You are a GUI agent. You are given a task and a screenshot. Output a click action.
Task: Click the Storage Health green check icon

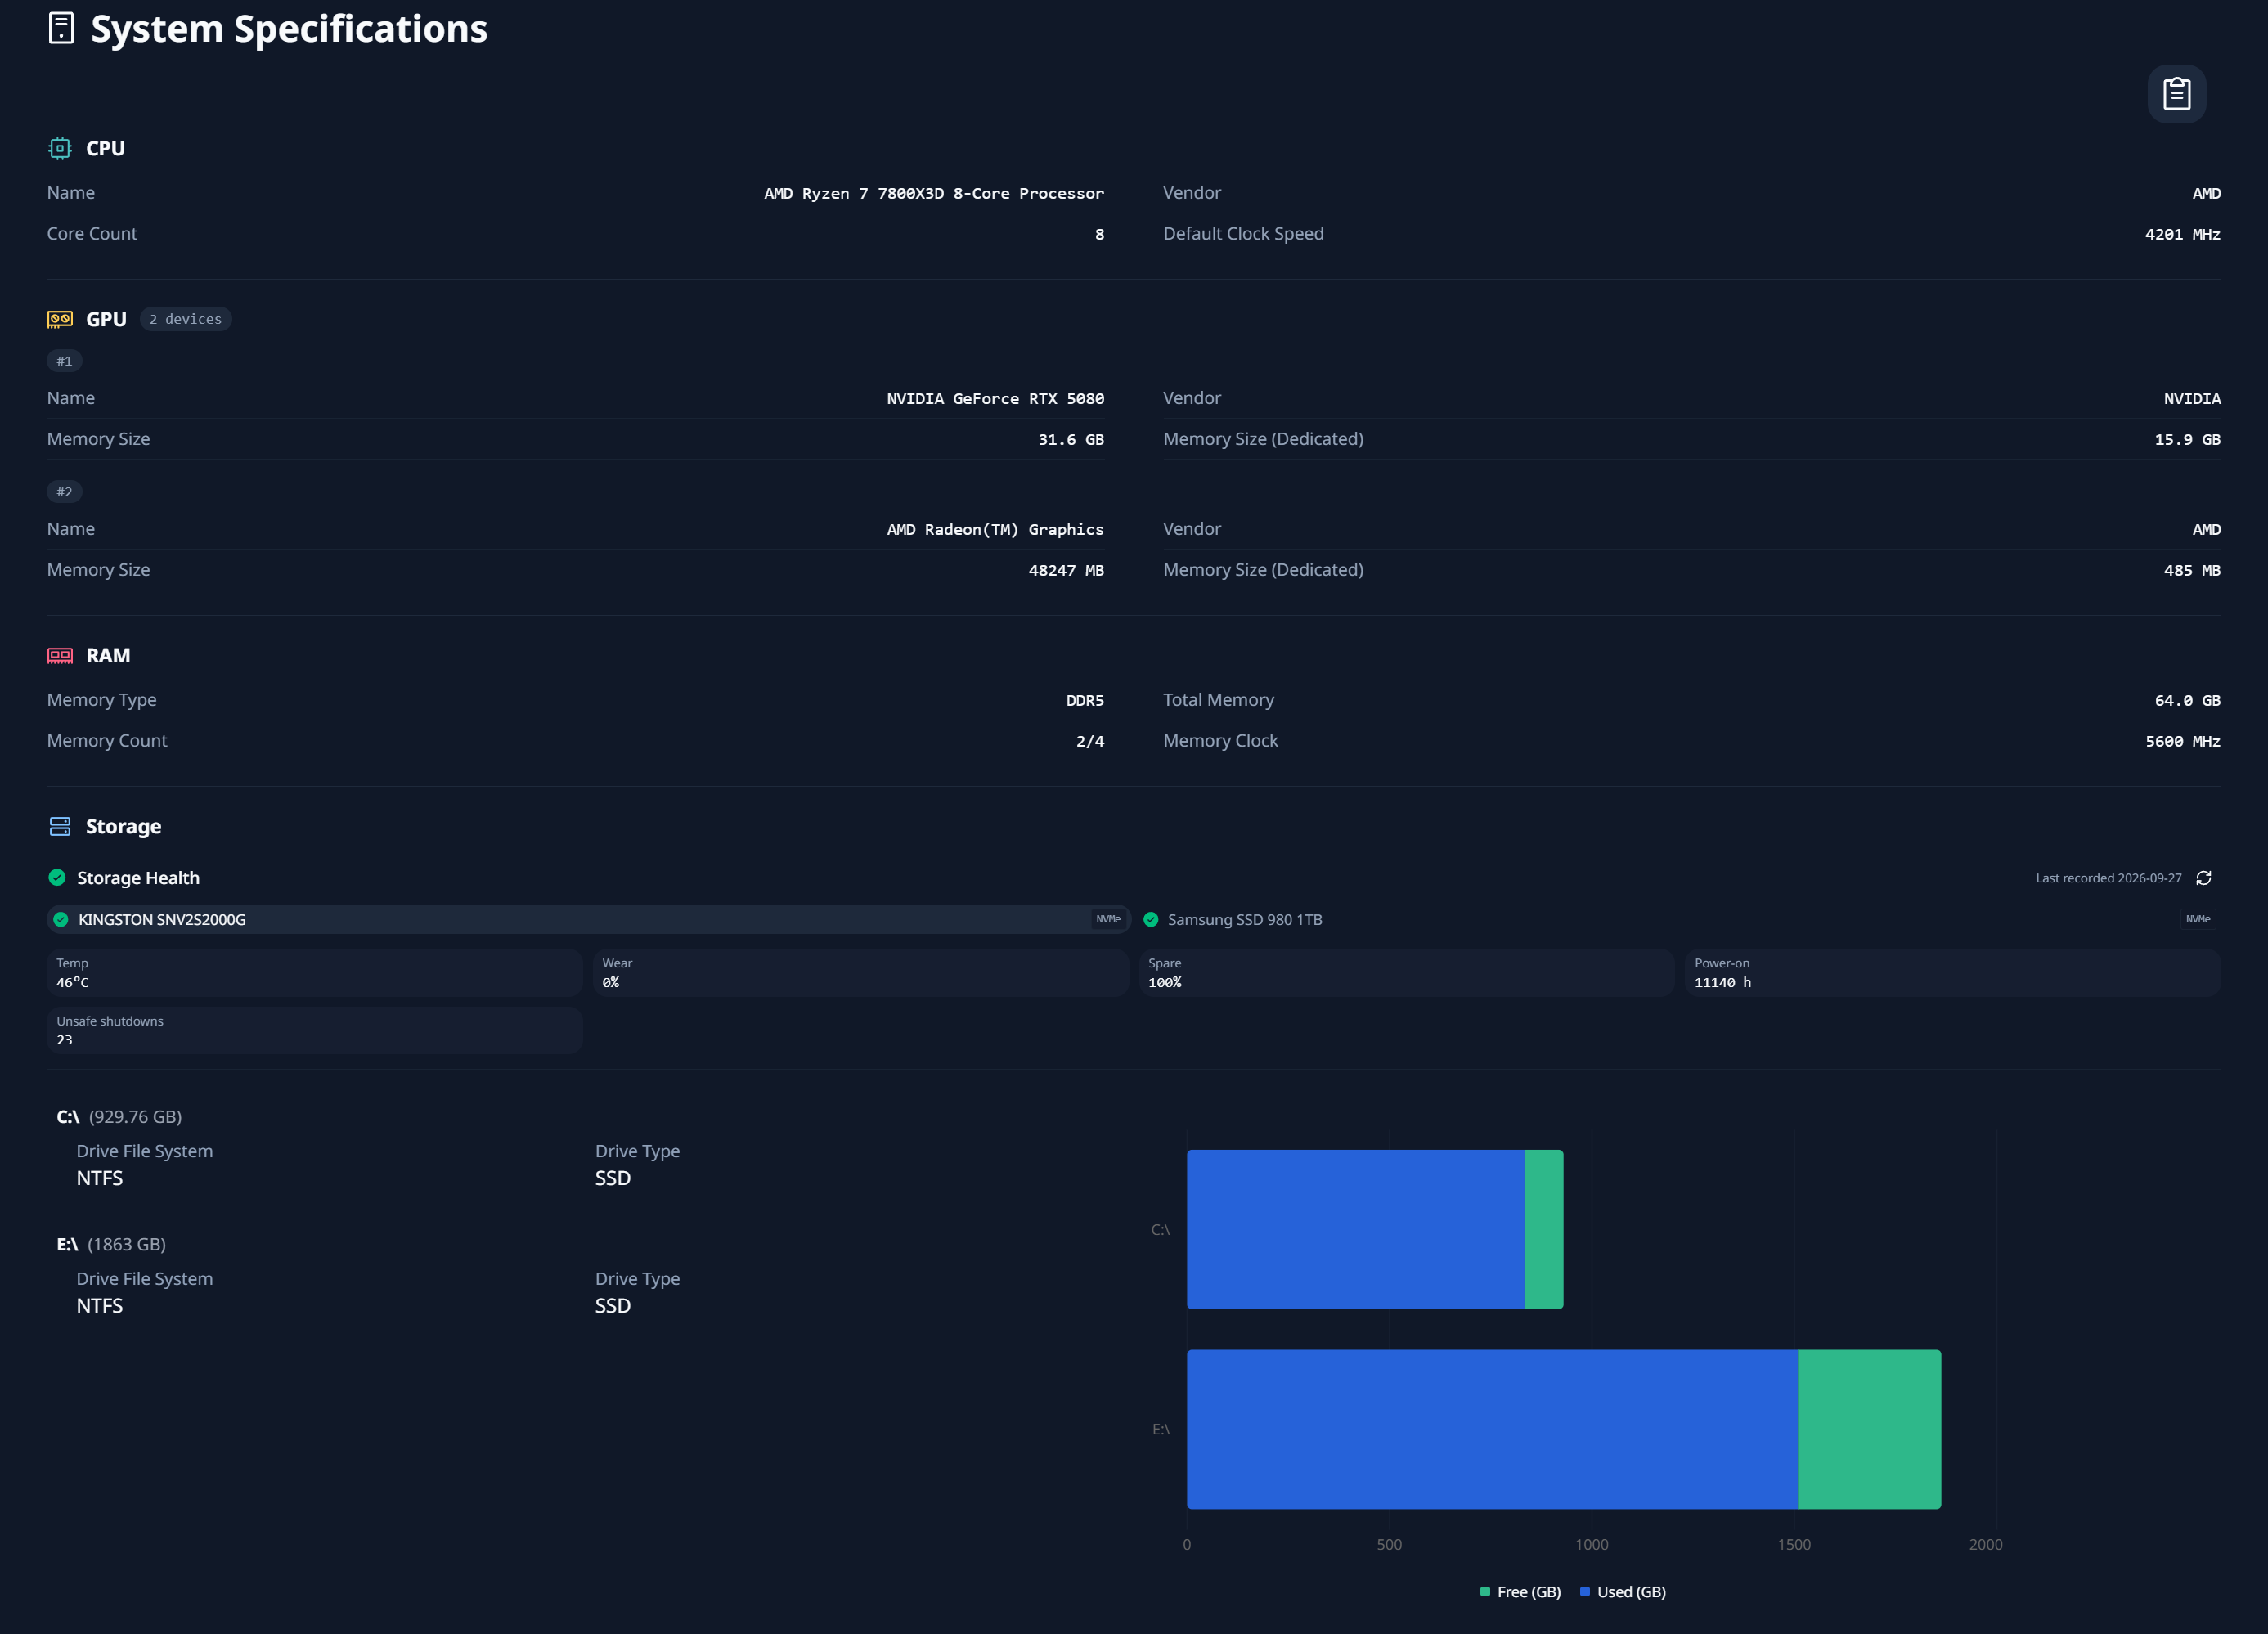[x=57, y=878]
